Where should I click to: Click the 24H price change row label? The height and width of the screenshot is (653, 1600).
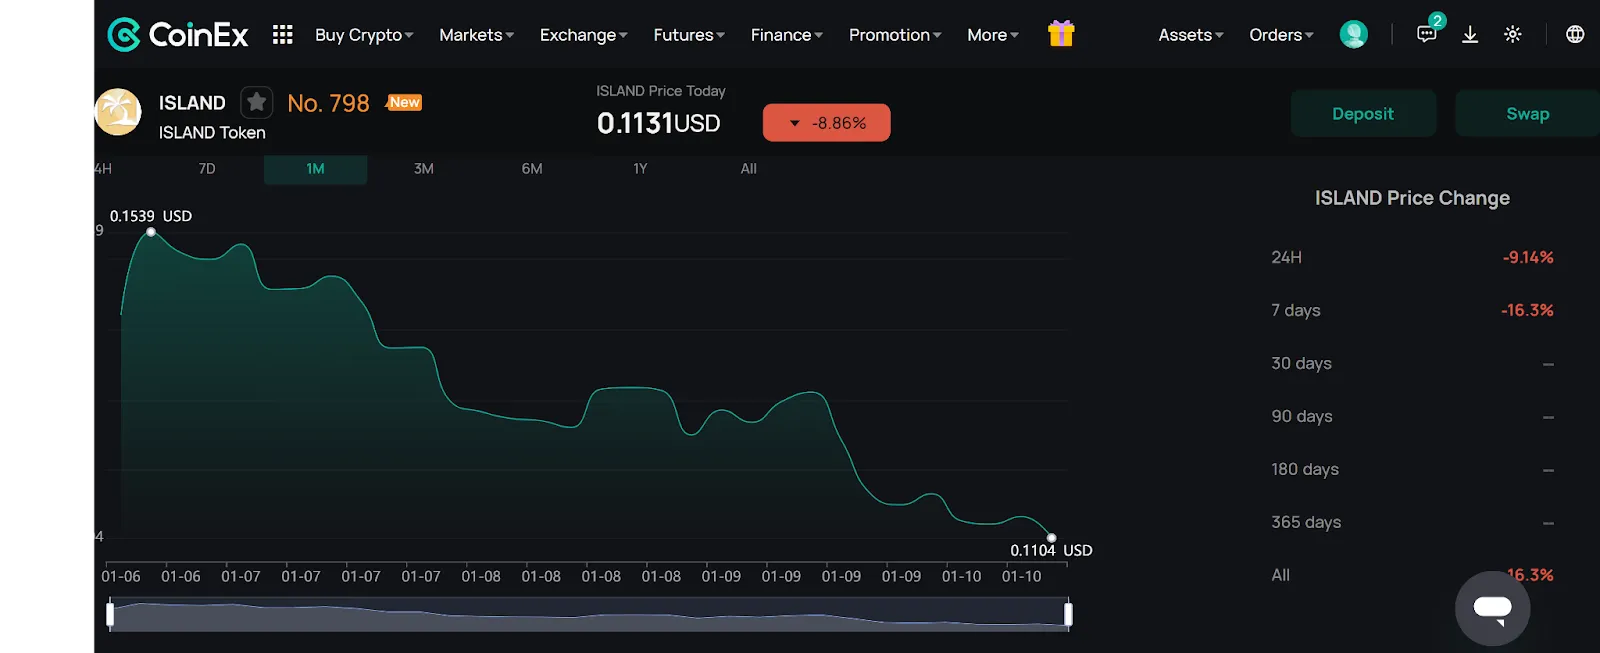point(1286,257)
